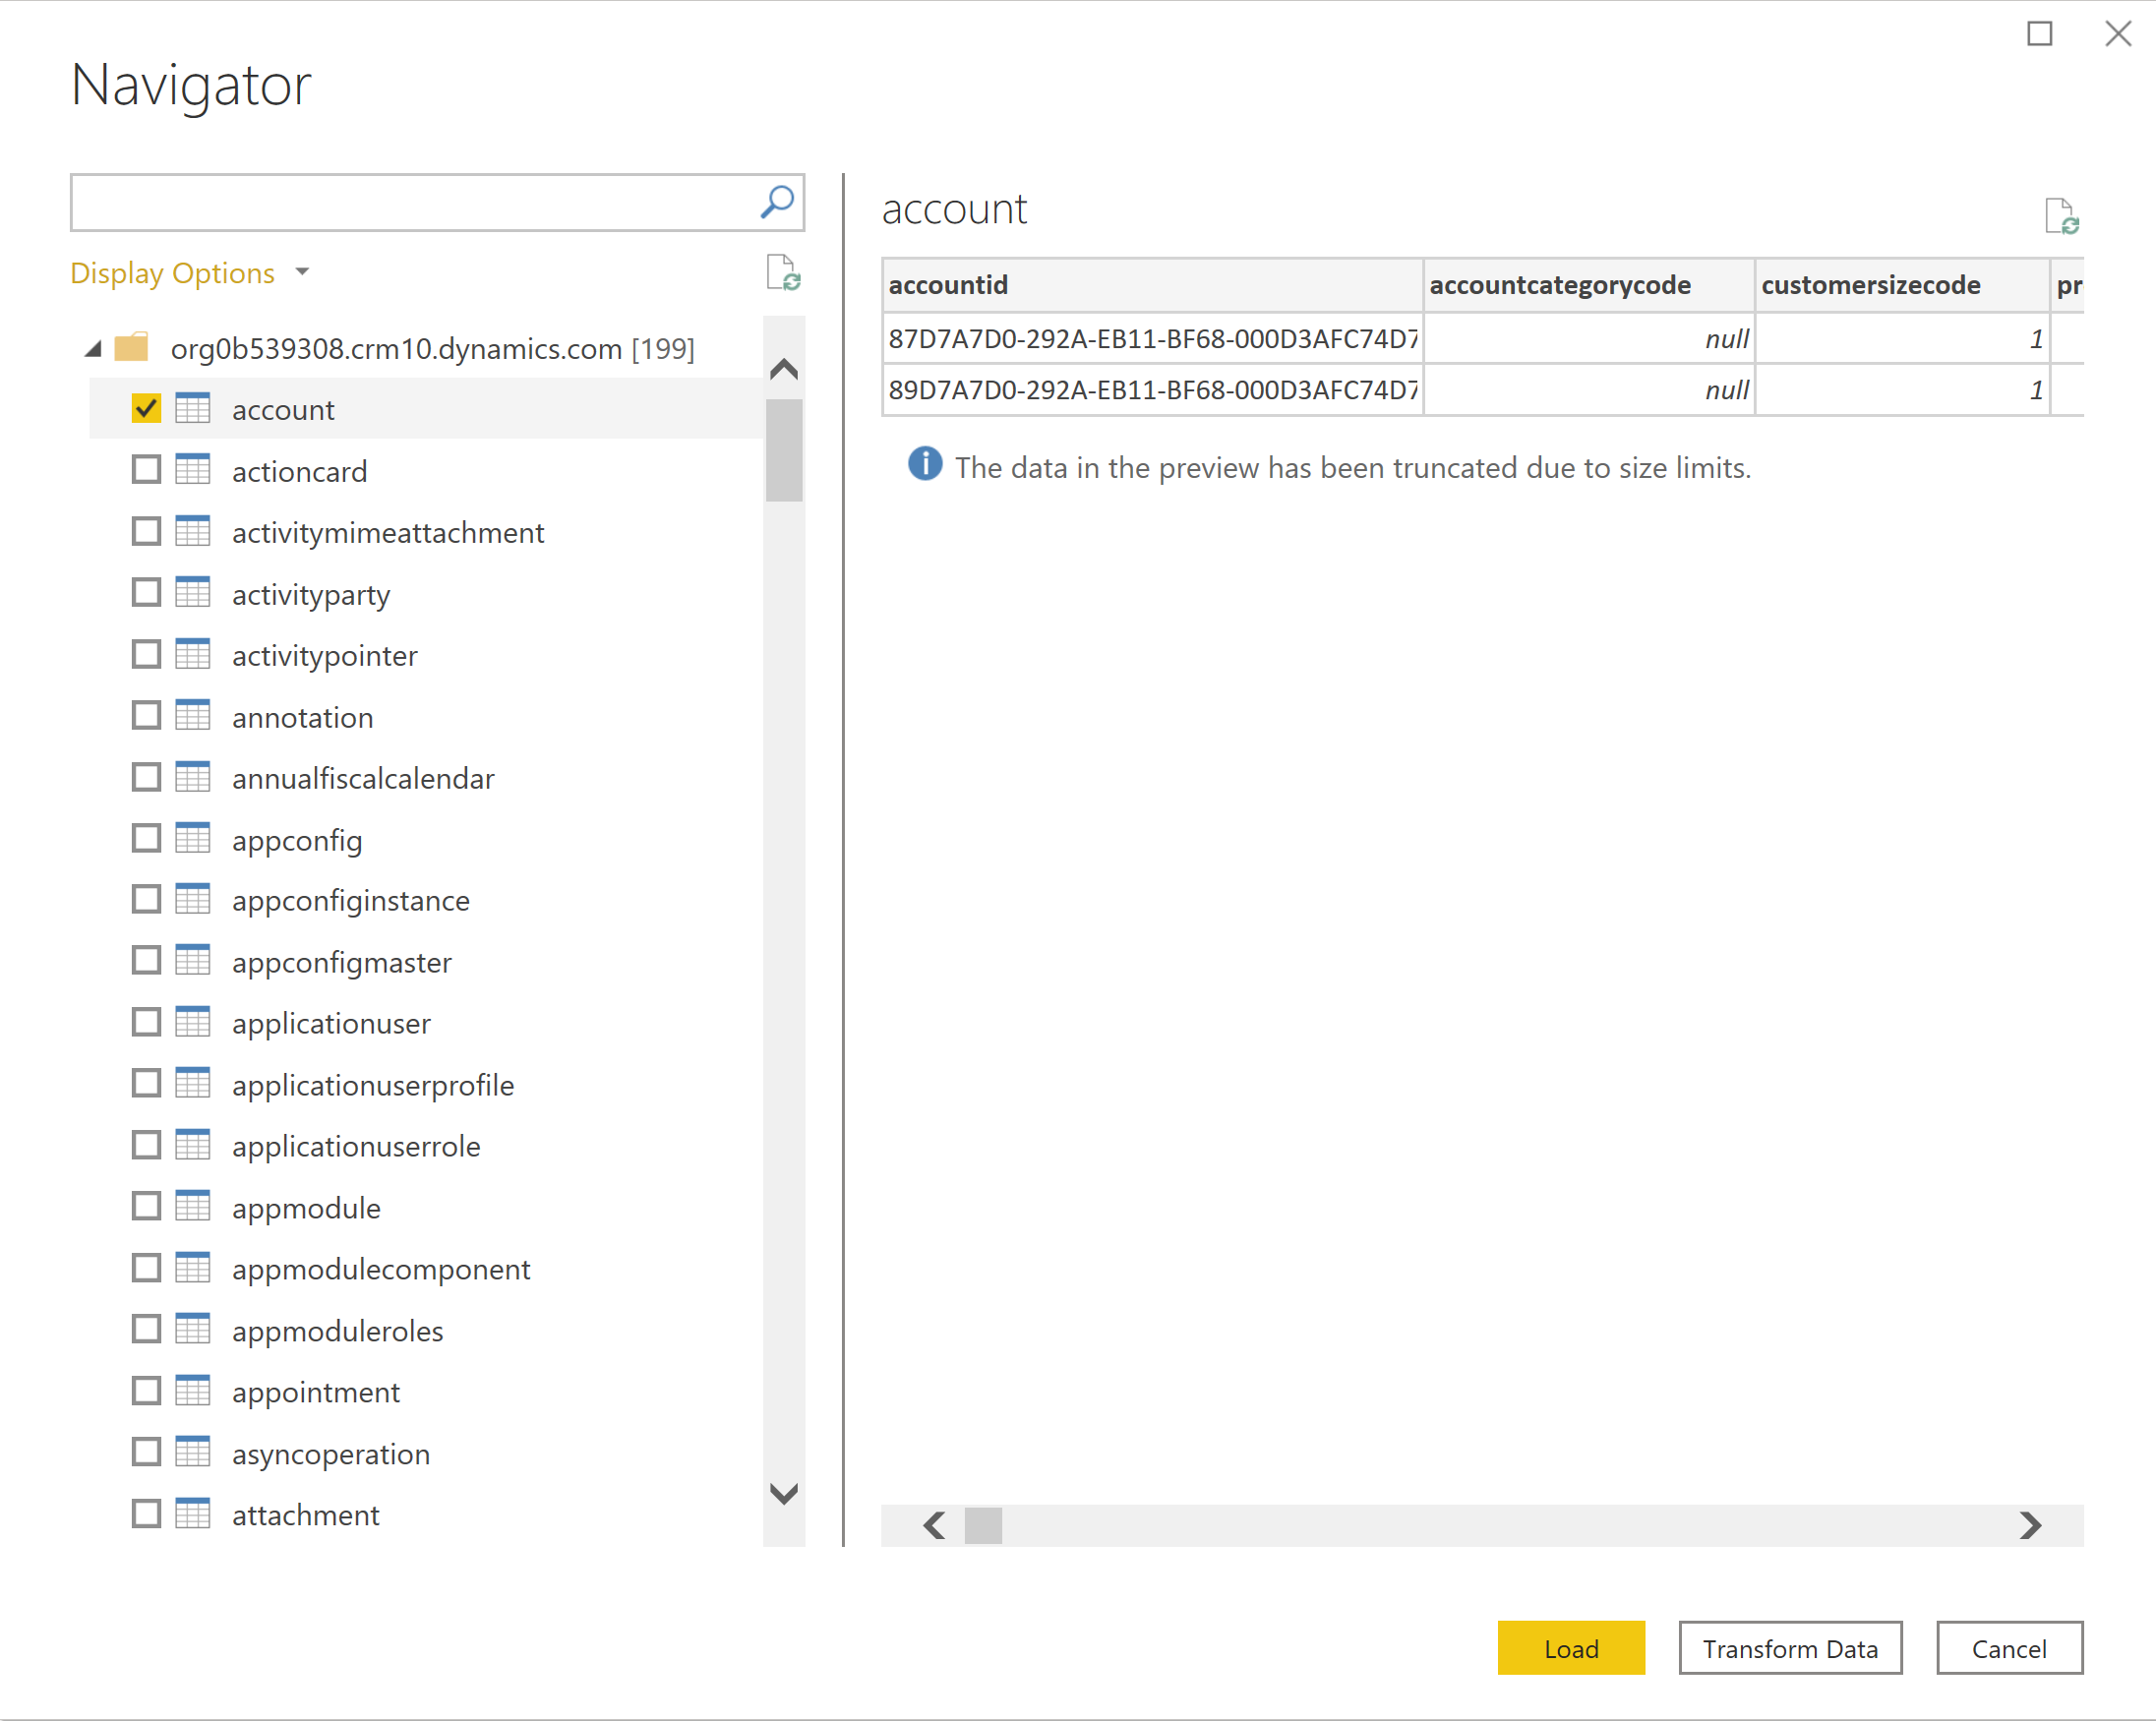Click the info icon near truncation message
This screenshot has width=2156, height=1721.
(x=922, y=465)
